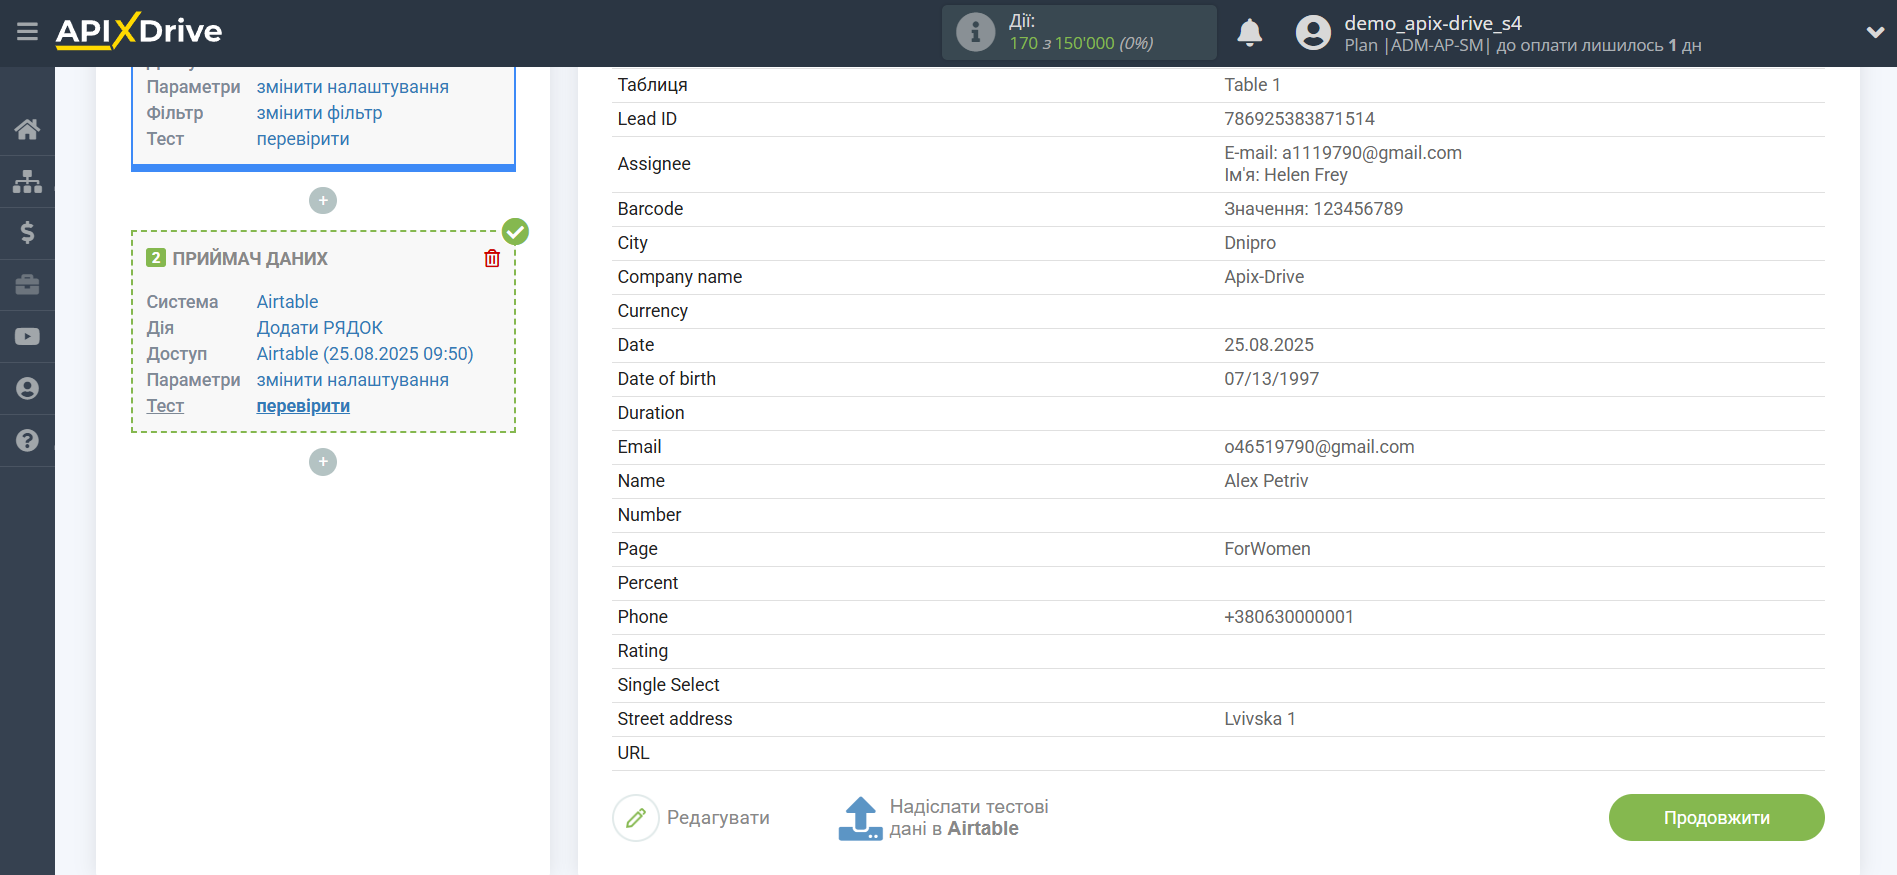Open the actions info icon
The height and width of the screenshot is (875, 1897).
tap(975, 32)
